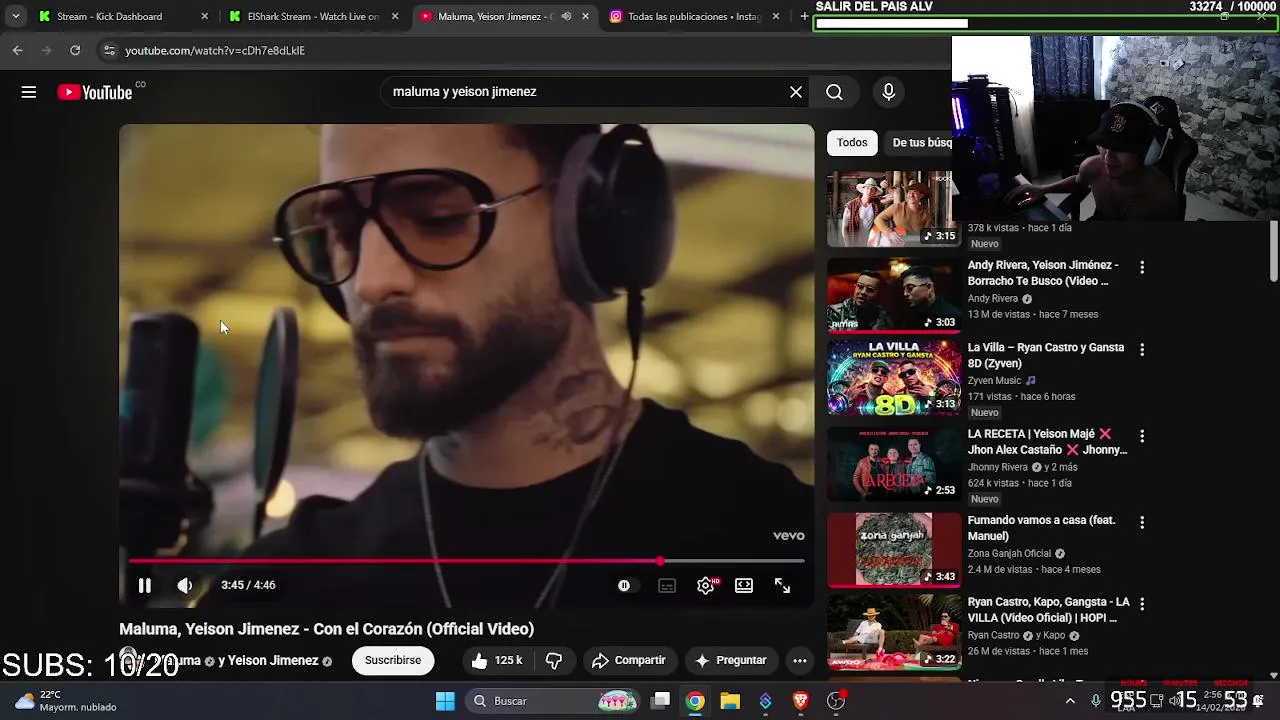Open options menu for Fumando vamos a casa

tap(1142, 522)
